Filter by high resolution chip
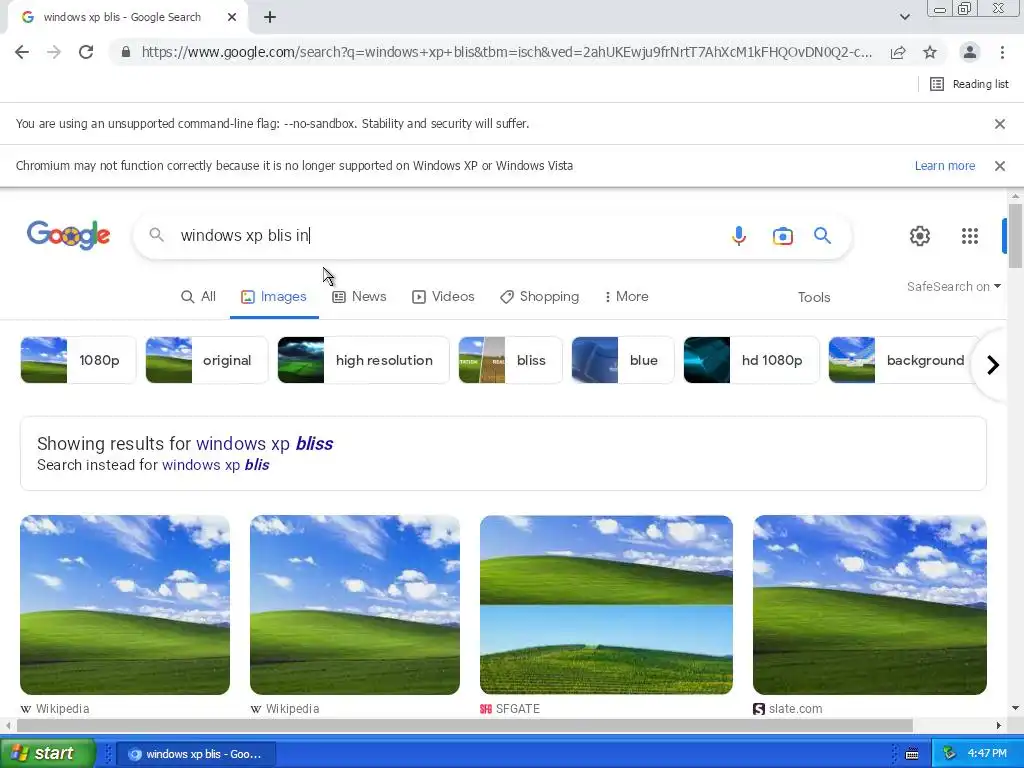 [x=363, y=360]
